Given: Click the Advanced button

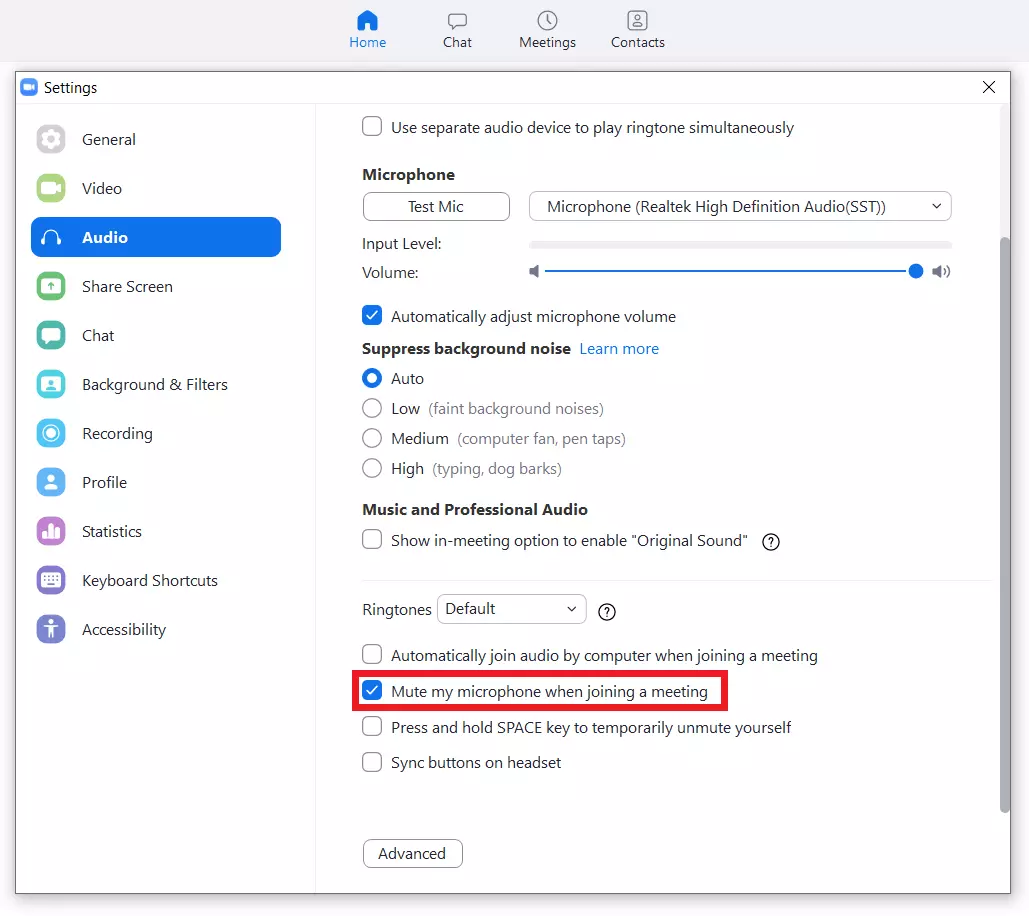Looking at the screenshot, I should tap(412, 853).
